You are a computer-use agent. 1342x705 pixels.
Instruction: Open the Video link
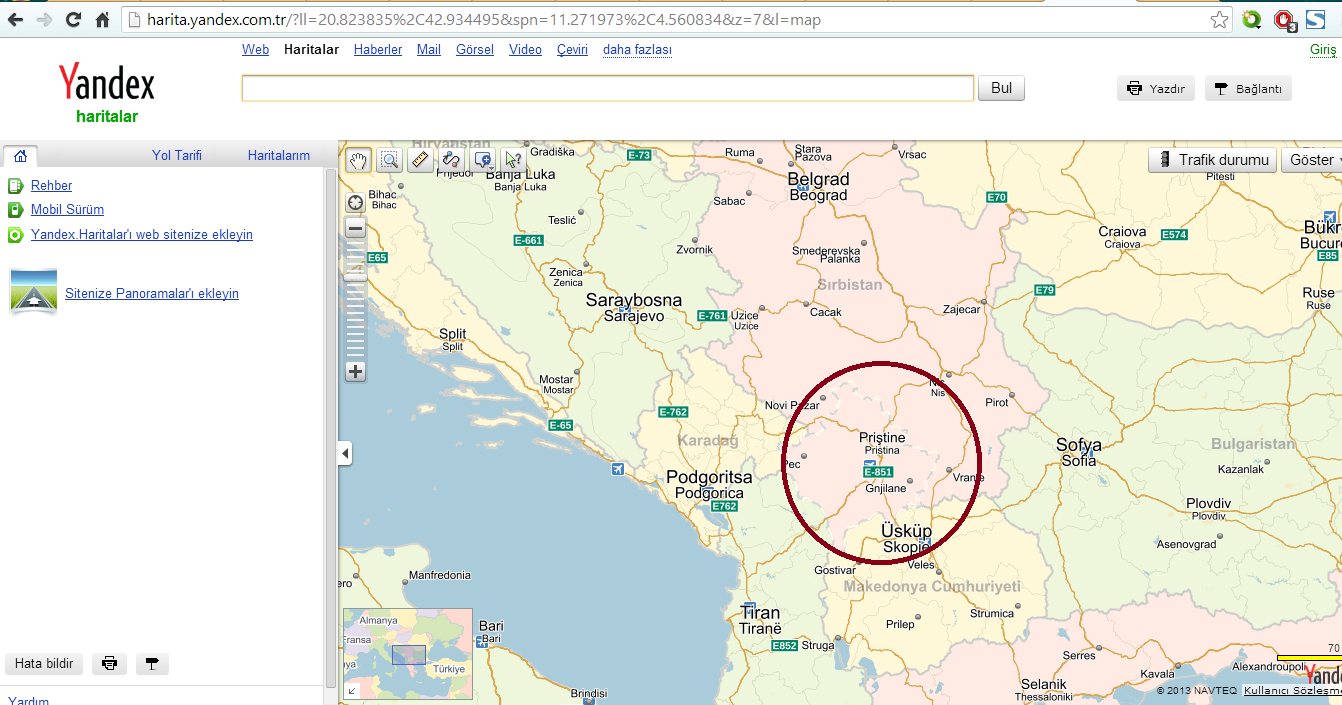(525, 49)
